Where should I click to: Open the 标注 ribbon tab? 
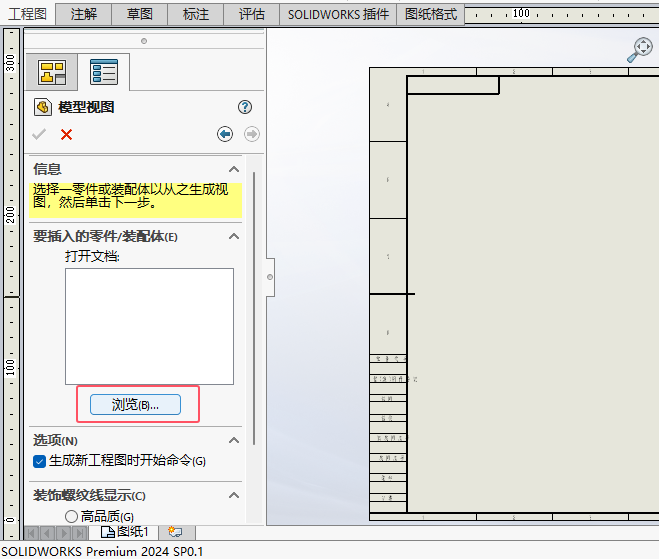[x=196, y=14]
